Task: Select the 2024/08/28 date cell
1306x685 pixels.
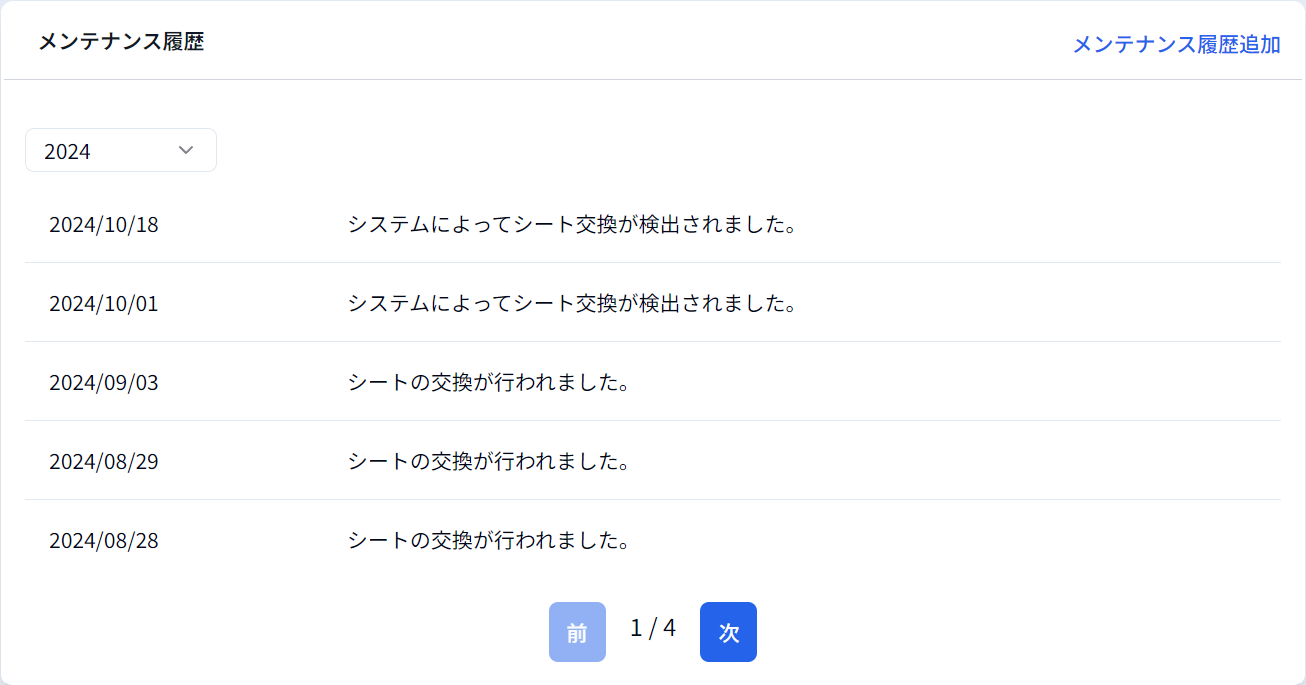Action: (x=104, y=540)
